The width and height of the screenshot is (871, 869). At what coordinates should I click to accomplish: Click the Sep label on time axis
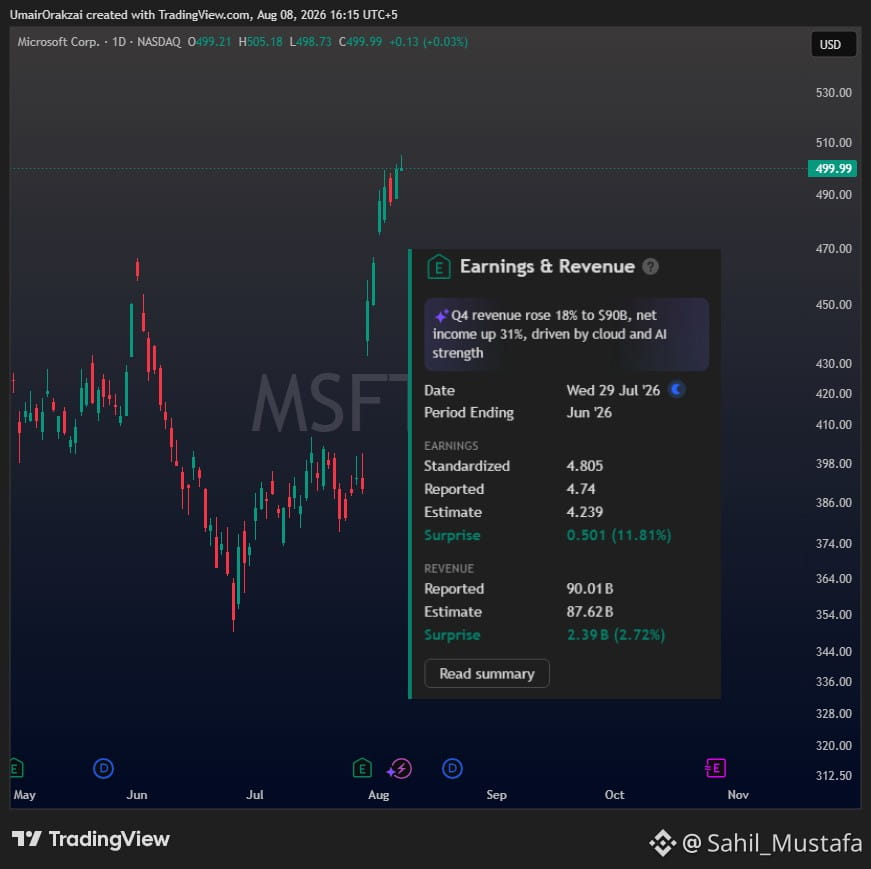click(x=496, y=795)
